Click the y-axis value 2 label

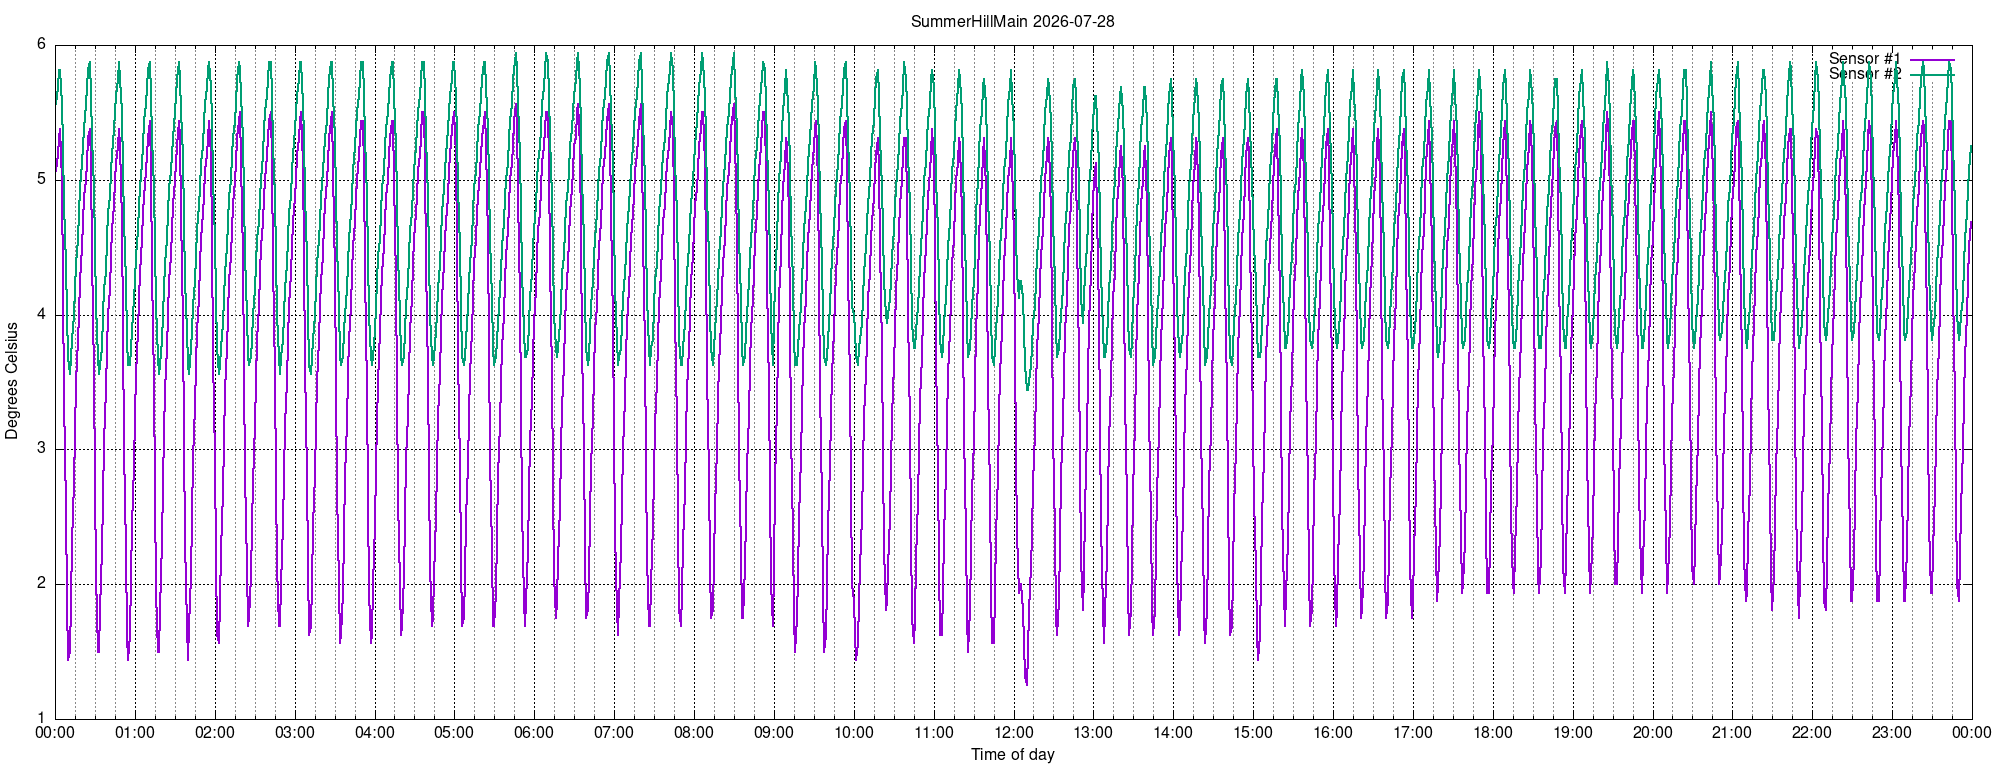pyautogui.click(x=41, y=583)
